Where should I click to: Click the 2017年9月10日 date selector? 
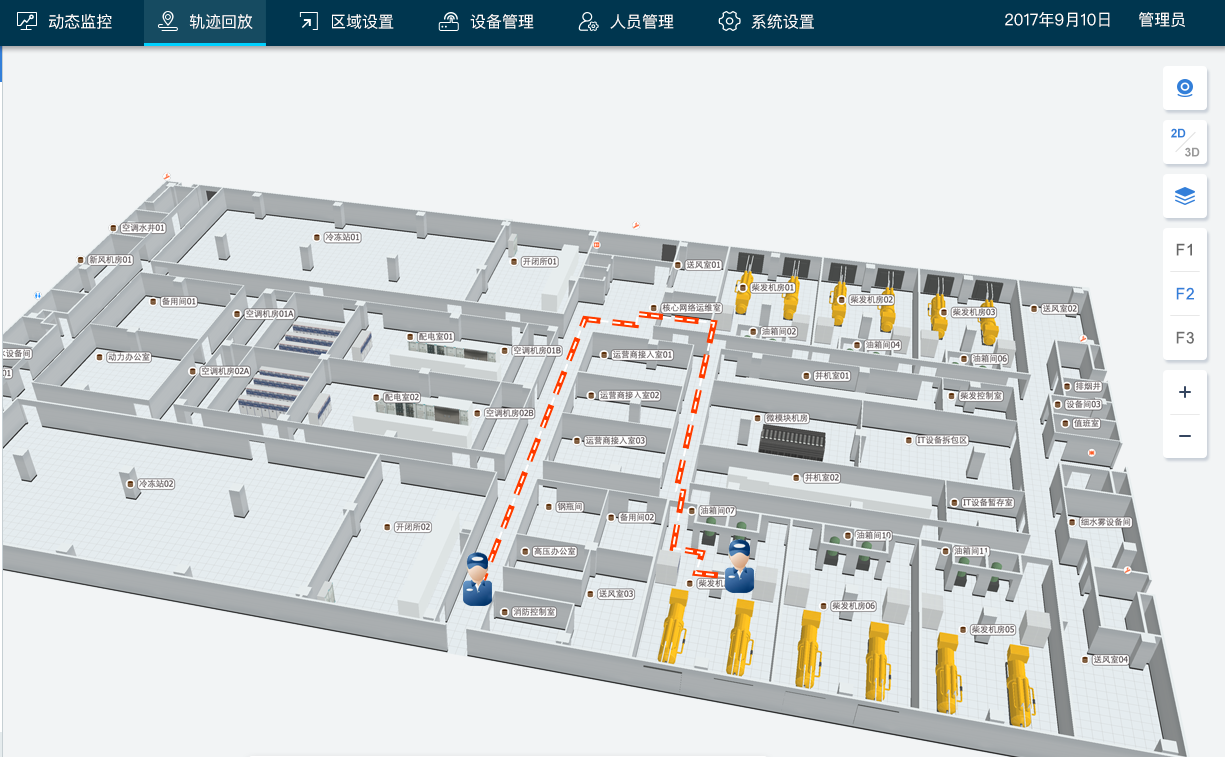pyautogui.click(x=1057, y=20)
